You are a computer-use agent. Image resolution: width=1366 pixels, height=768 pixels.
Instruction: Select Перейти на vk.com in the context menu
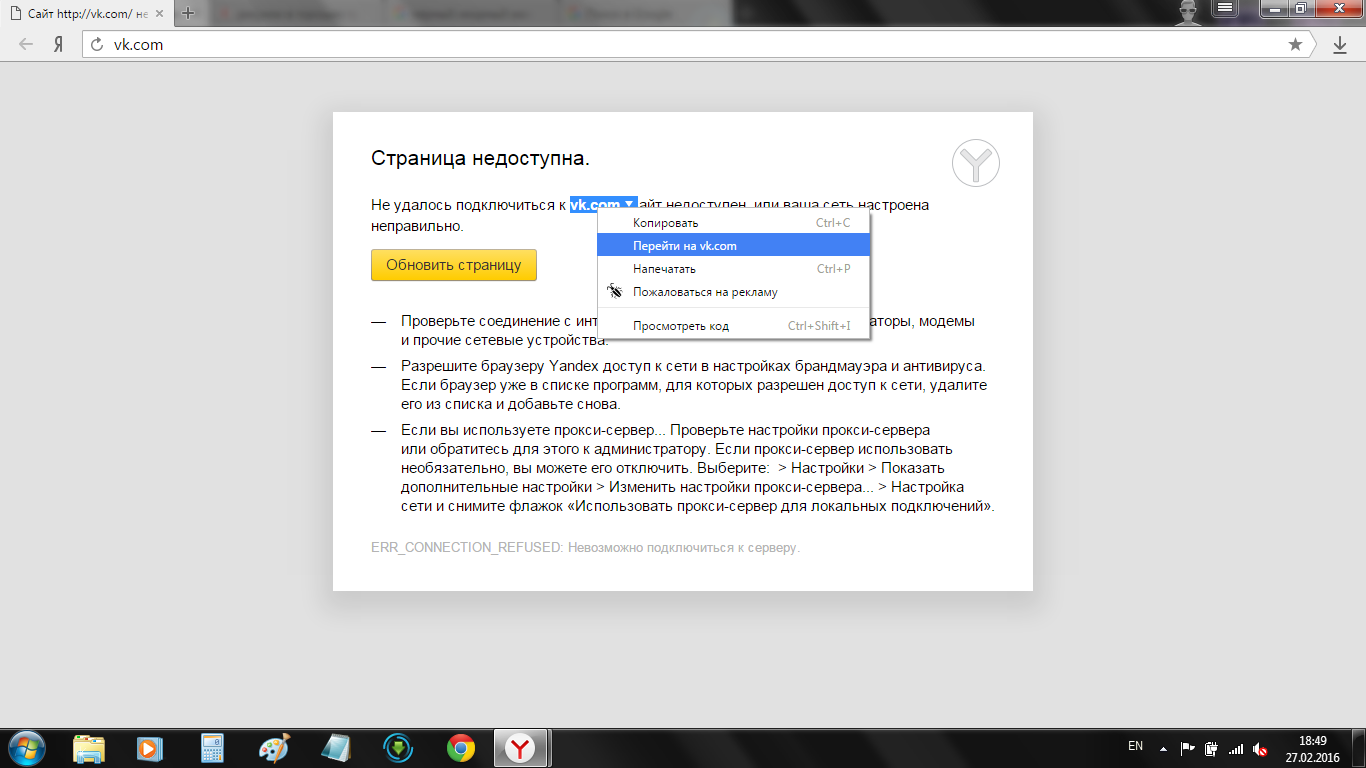pos(684,245)
